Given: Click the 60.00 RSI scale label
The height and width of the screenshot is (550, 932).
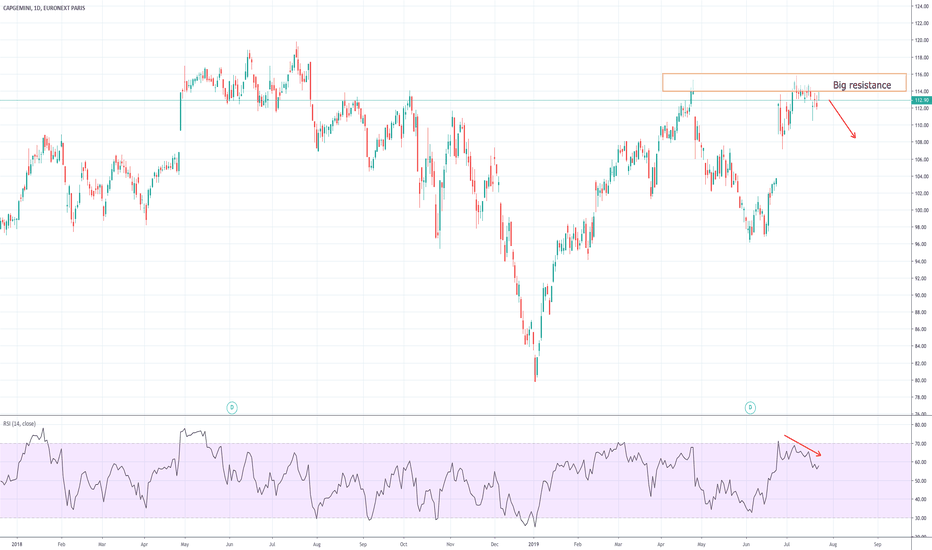Looking at the screenshot, I should [x=921, y=462].
